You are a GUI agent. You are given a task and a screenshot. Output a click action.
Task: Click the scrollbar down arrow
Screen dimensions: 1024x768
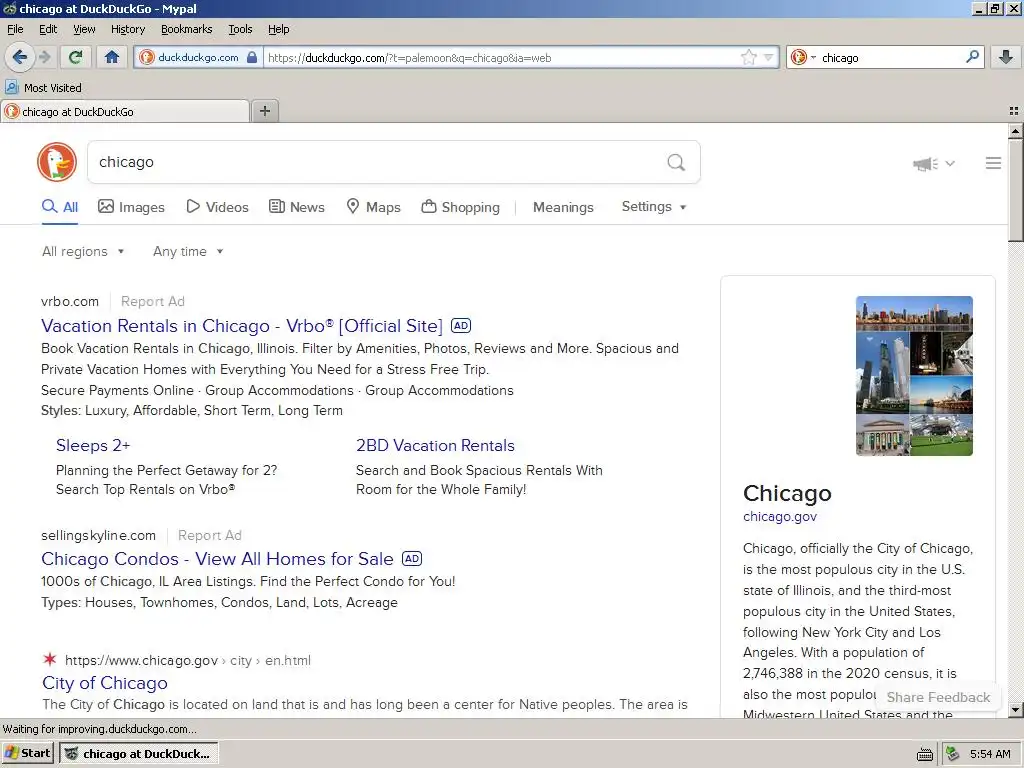[1016, 710]
